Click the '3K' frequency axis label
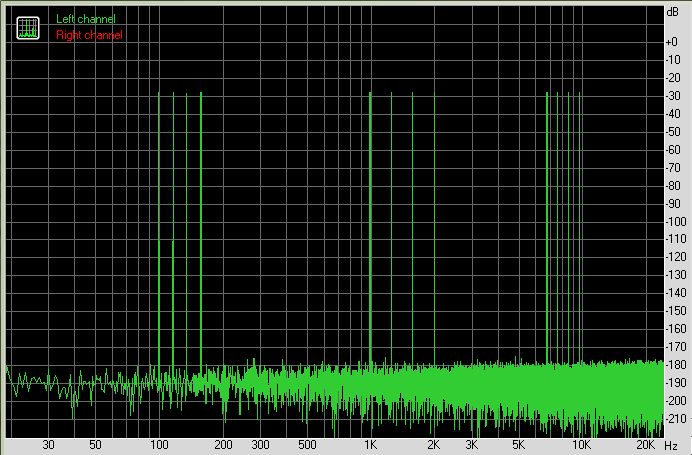 tap(471, 445)
